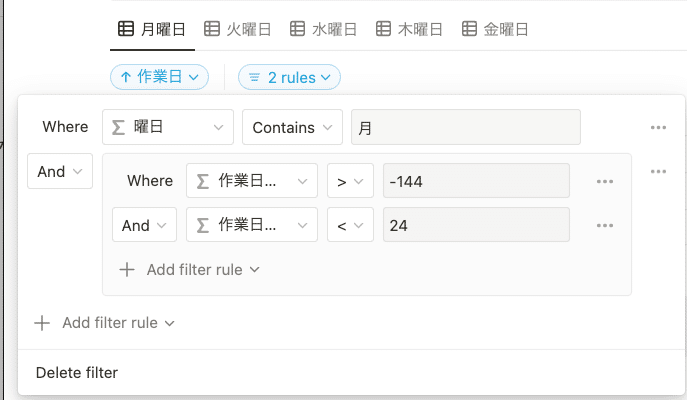Open the 月曜日 tab

(152, 30)
